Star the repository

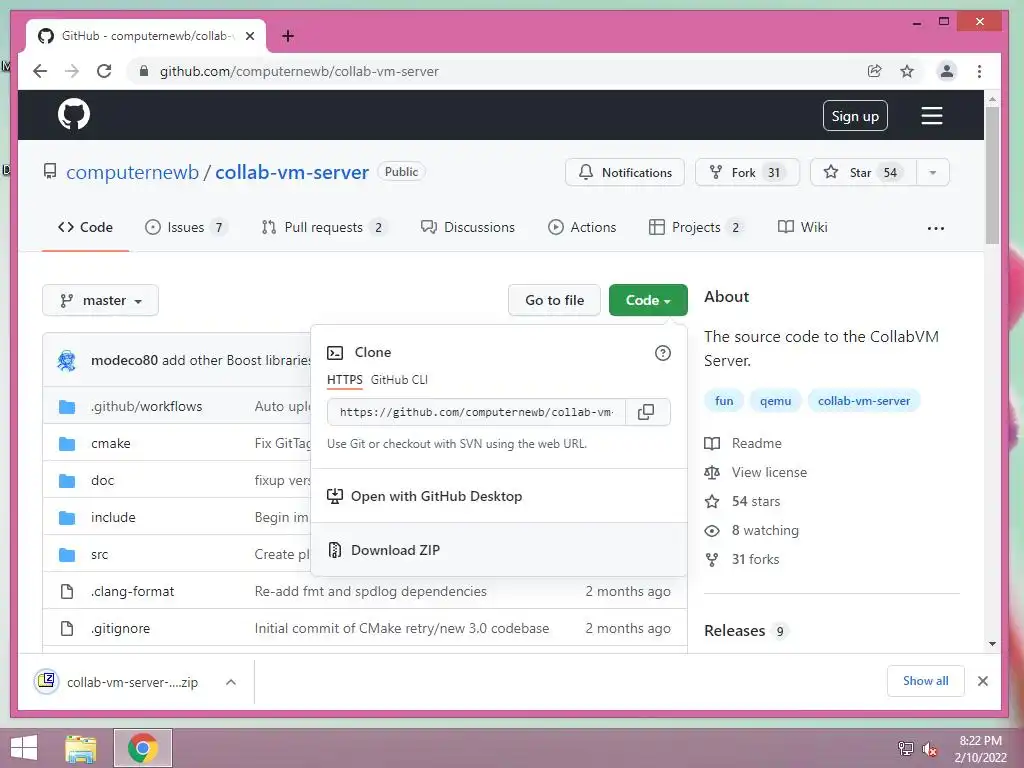coord(863,172)
